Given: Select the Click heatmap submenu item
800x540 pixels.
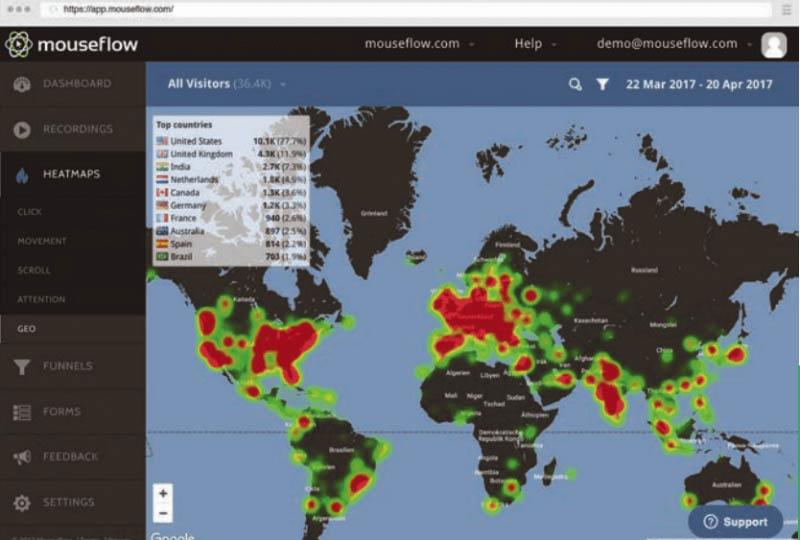Looking at the screenshot, I should coord(30,213).
